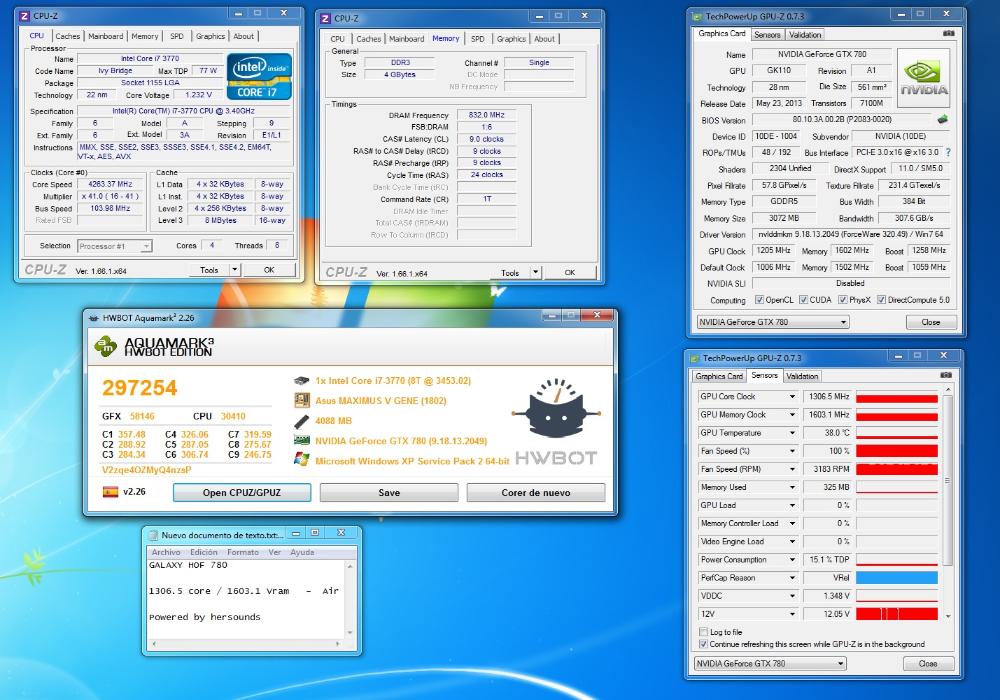Screen dimensions: 1000x700
Task: Click the Tools button in CPU-Z Memory window
Action: click(510, 272)
